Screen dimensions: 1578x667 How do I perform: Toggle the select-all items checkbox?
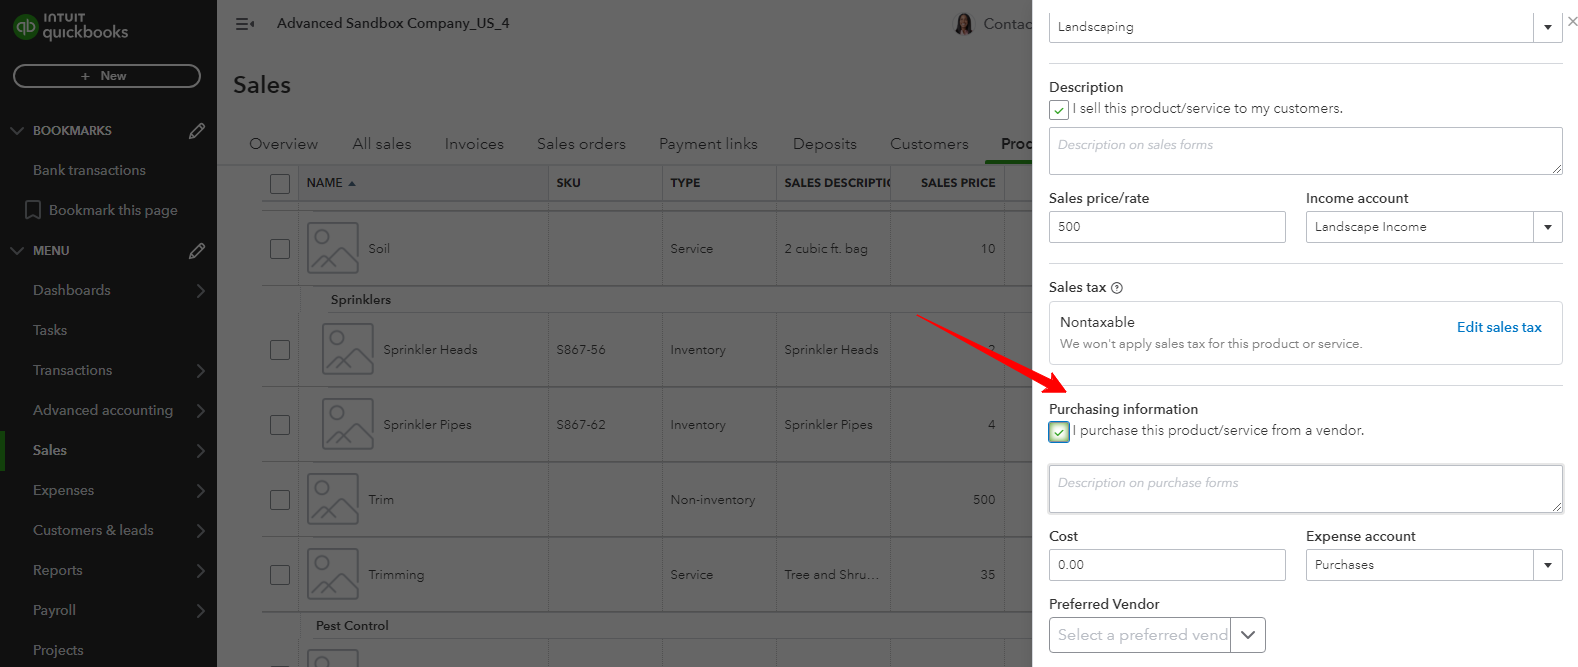(280, 184)
